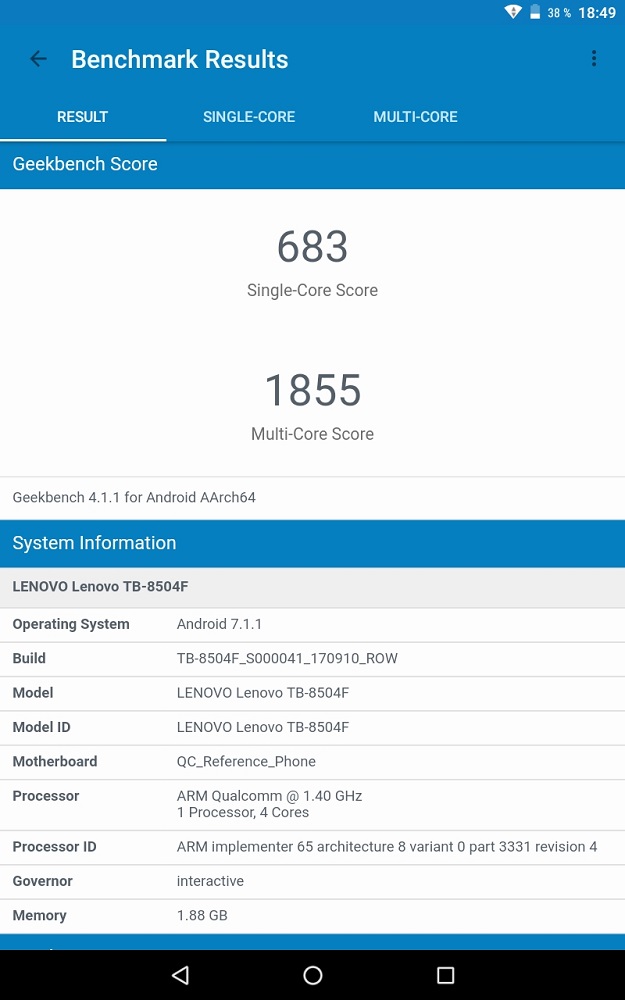The height and width of the screenshot is (1000, 625).
Task: Tap the System Information header
Action: tap(312, 543)
